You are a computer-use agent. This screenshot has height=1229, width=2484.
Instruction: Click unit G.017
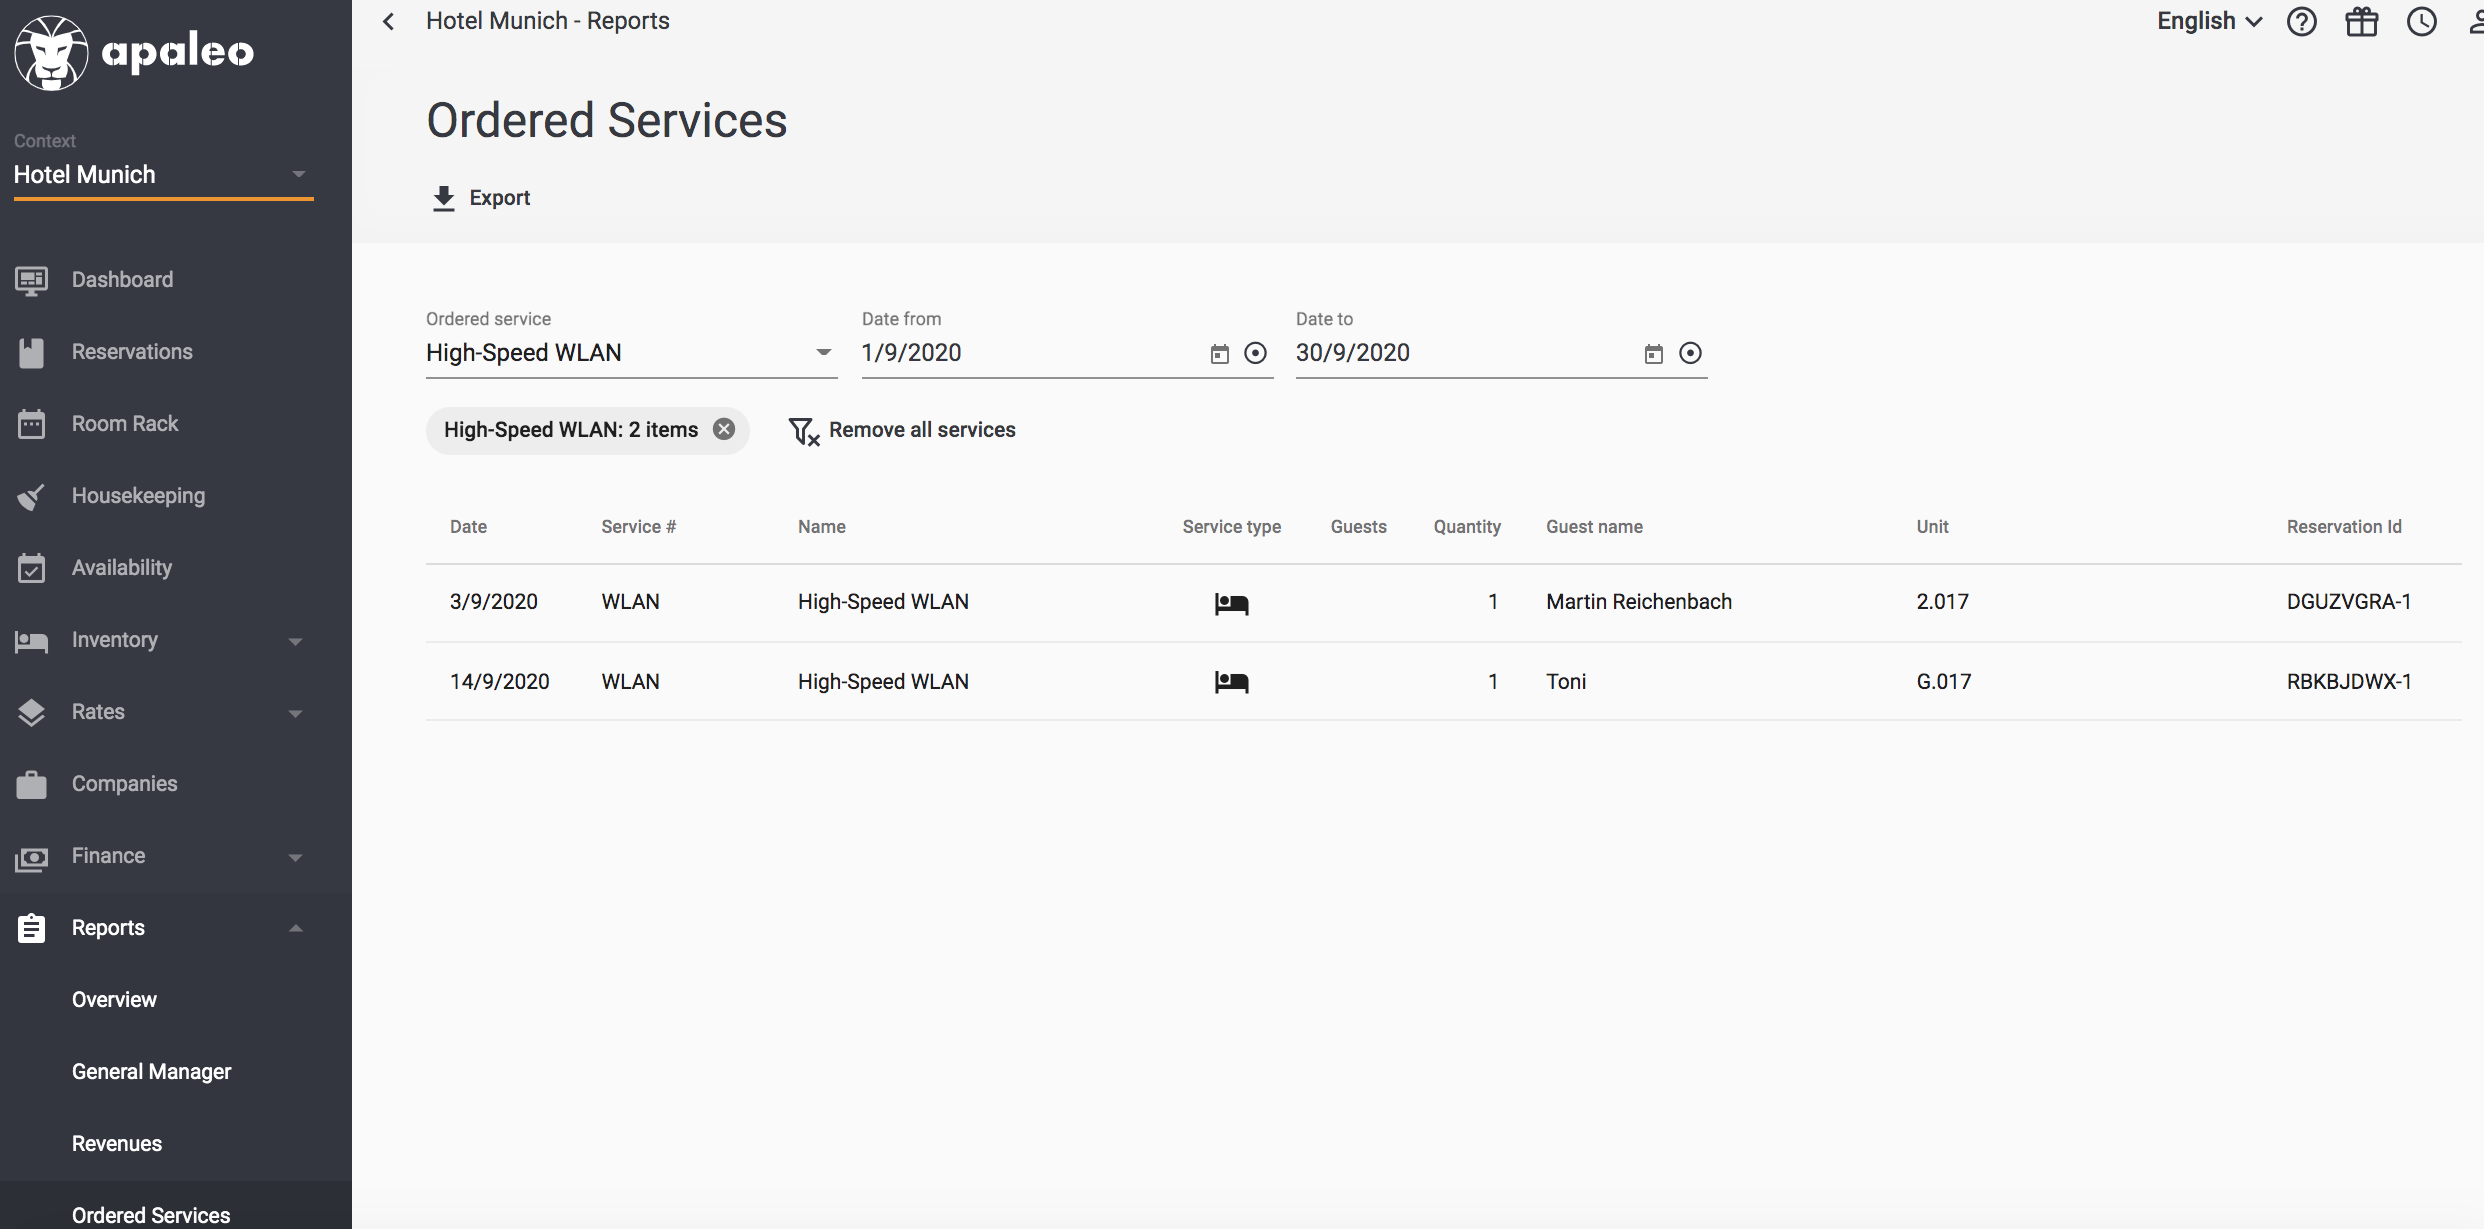(1943, 682)
